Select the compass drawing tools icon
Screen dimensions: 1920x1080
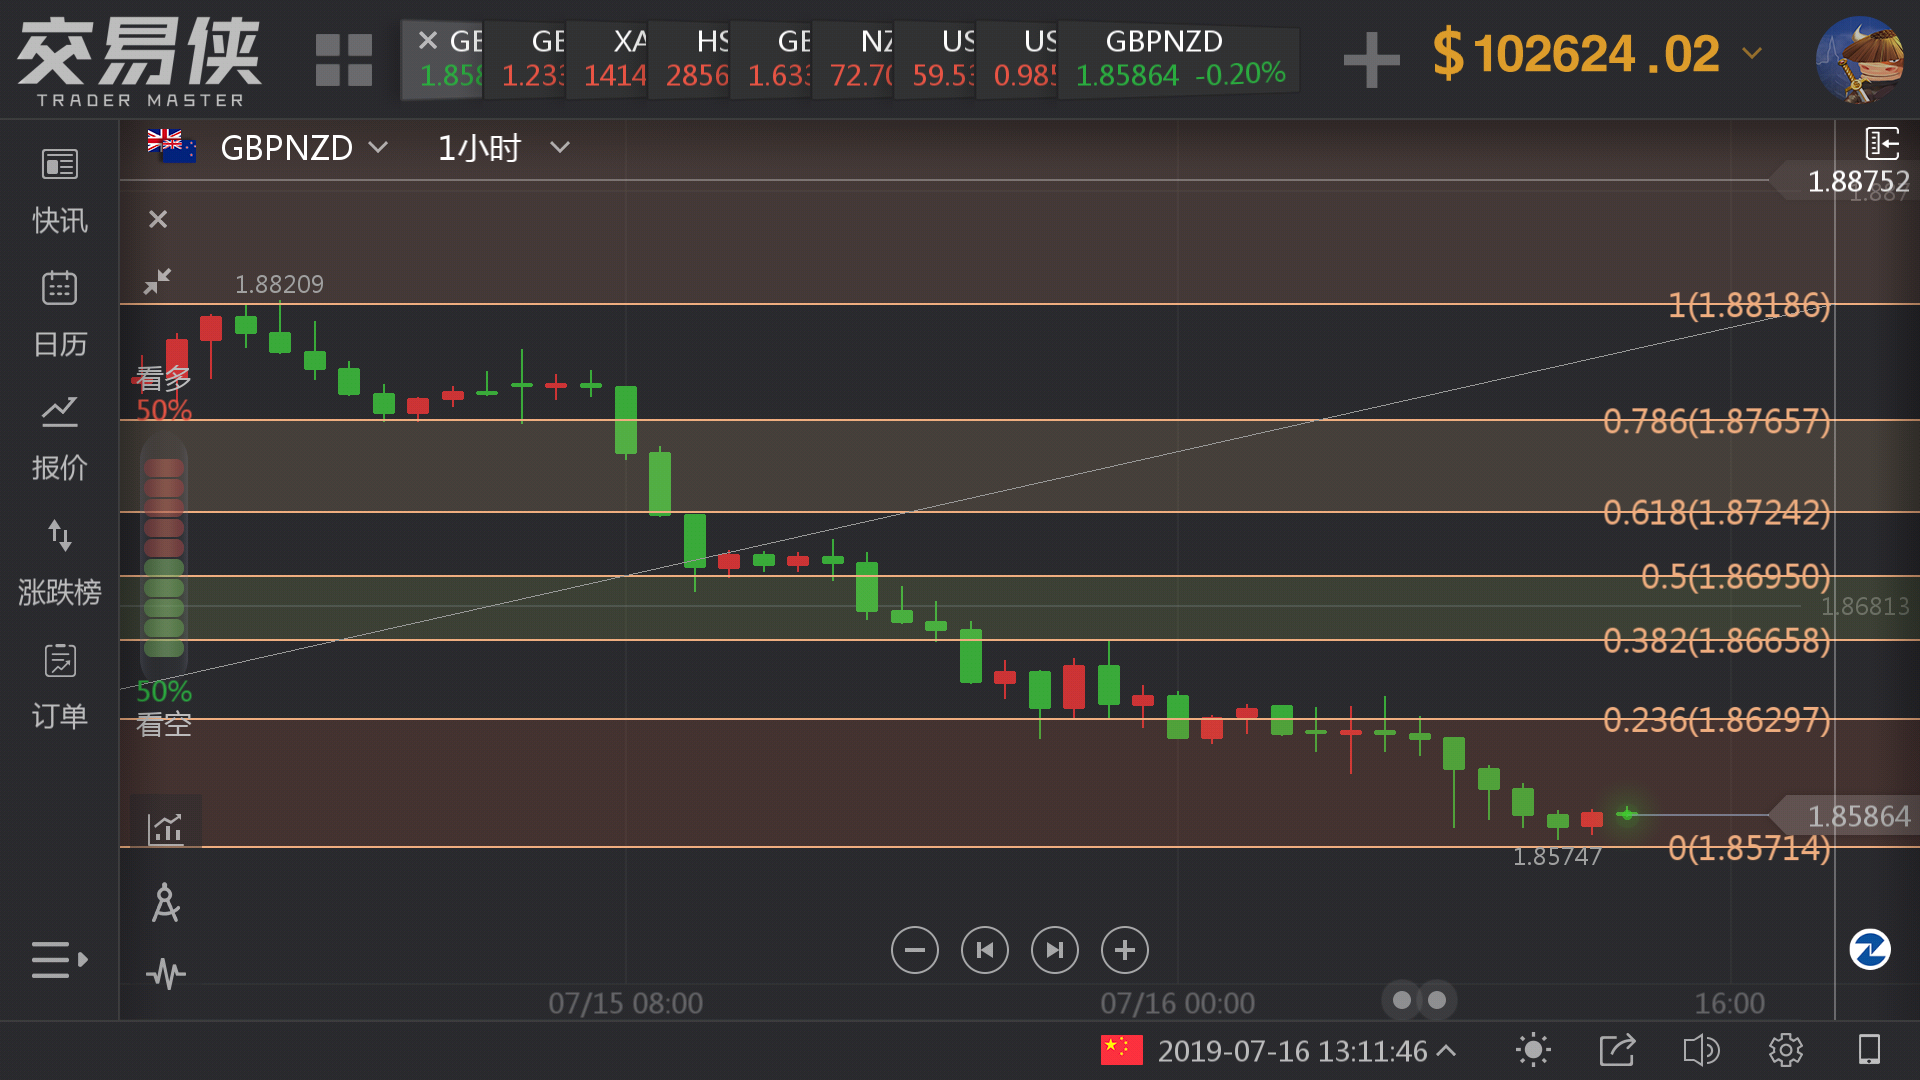click(x=166, y=903)
